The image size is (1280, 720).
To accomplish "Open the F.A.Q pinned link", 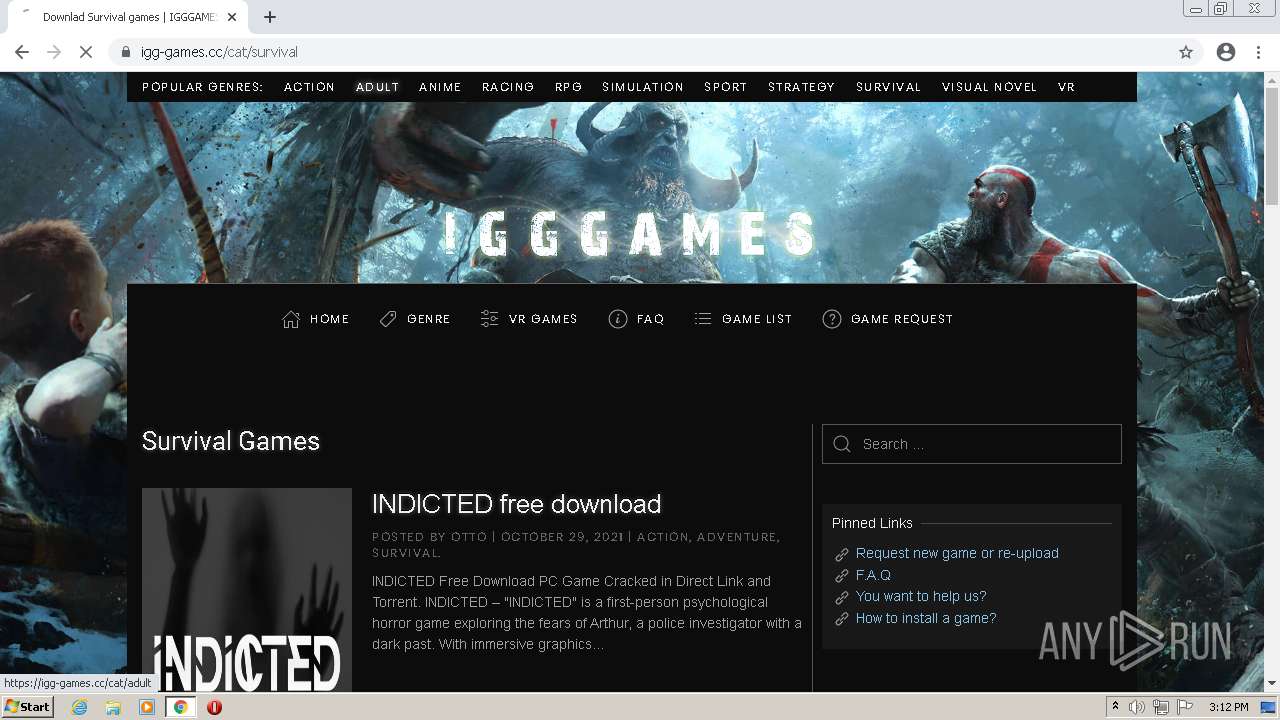I will 873,575.
